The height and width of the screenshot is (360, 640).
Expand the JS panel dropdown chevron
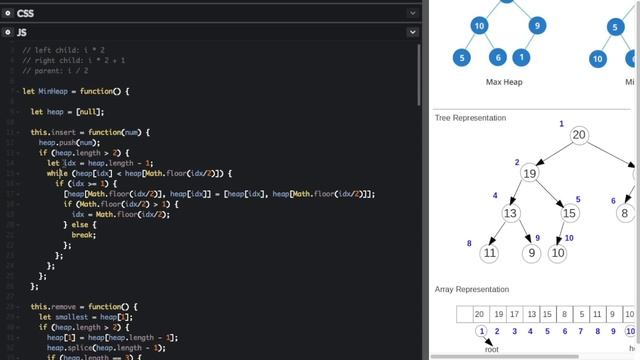coord(412,32)
